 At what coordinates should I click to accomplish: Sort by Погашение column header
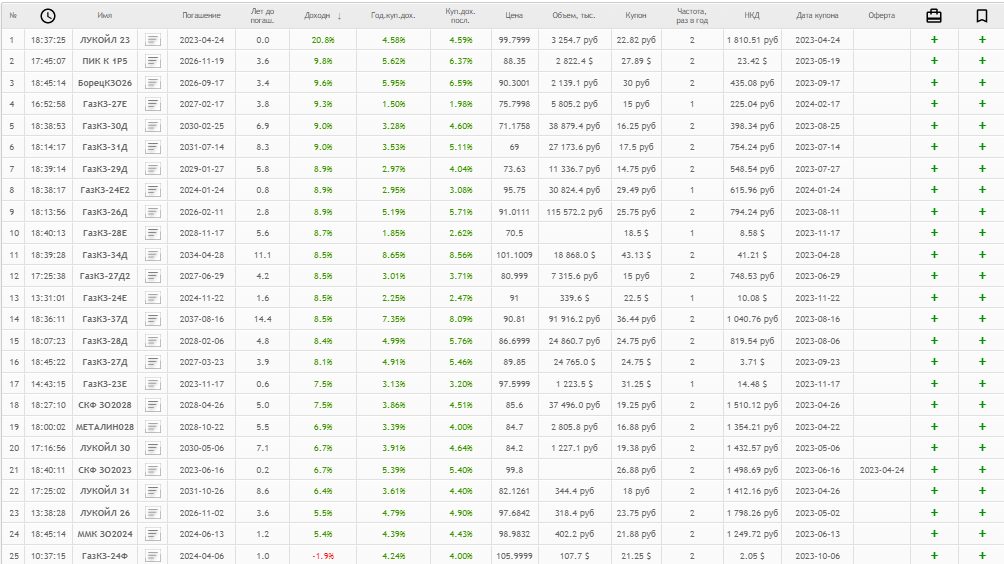[201, 15]
